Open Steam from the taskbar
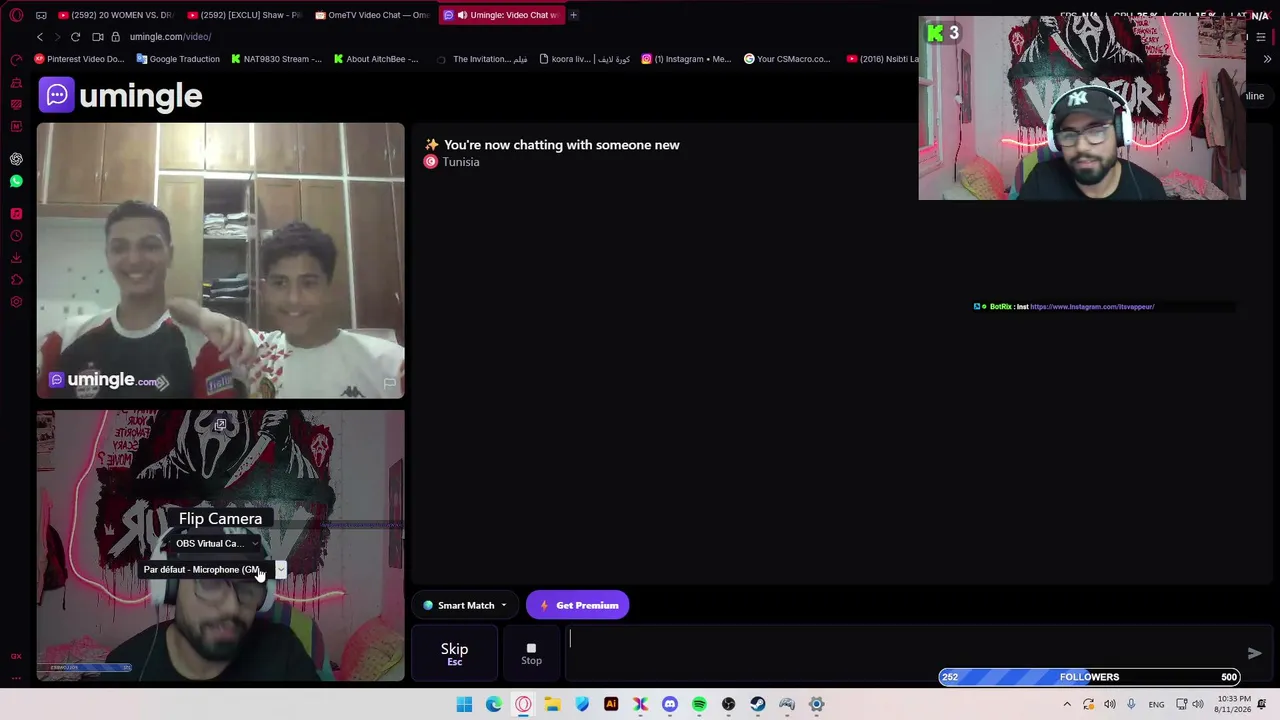The image size is (1280, 720). click(758, 704)
